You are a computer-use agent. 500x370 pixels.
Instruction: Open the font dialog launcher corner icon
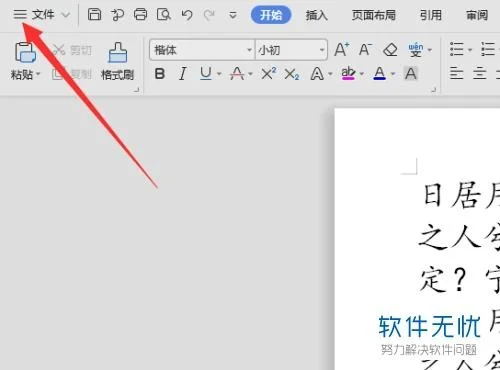tap(434, 89)
